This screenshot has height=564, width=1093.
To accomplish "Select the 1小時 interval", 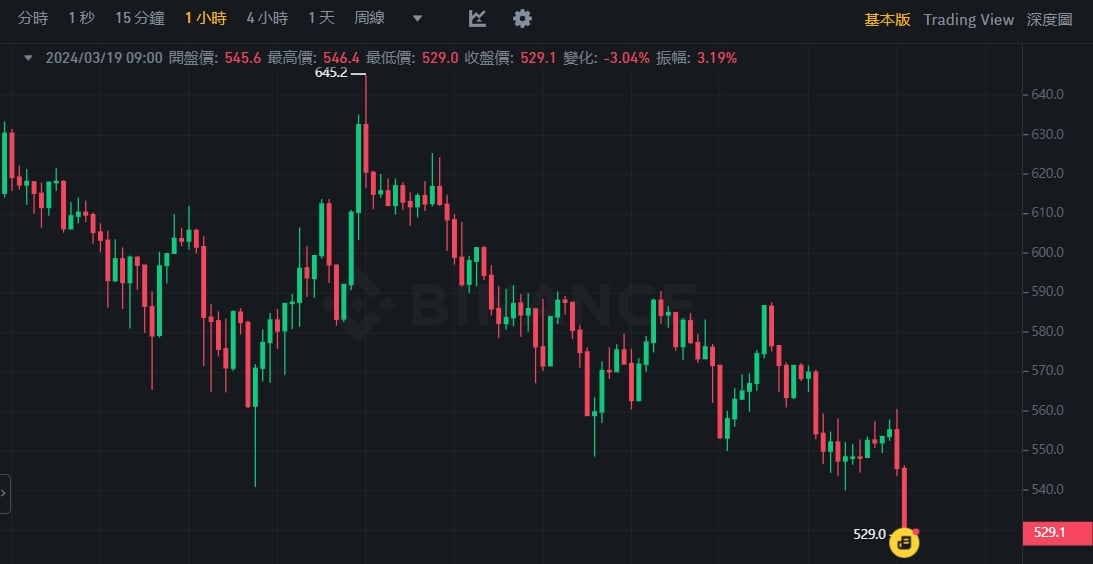I will coord(206,19).
